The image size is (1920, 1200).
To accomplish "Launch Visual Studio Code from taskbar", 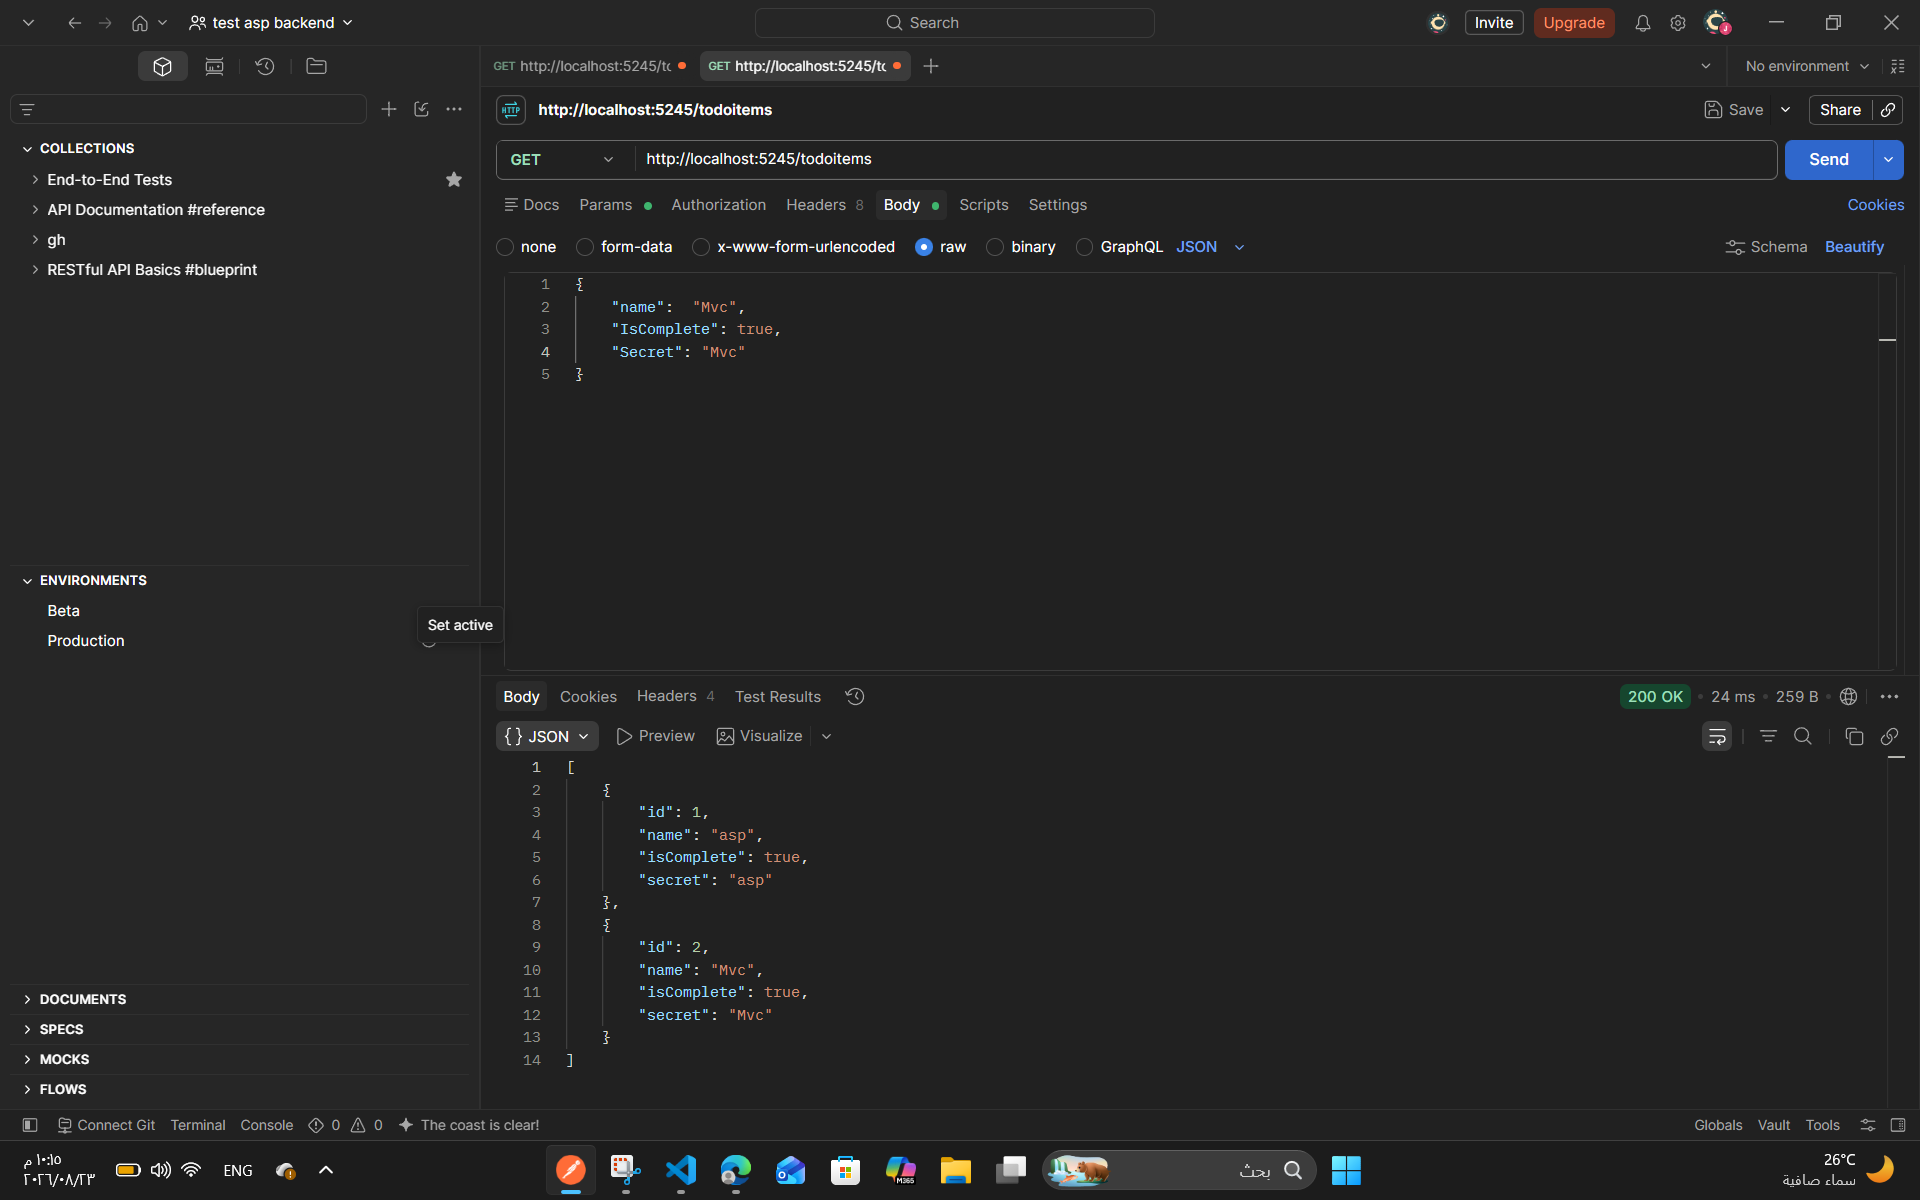I will 681,1170.
